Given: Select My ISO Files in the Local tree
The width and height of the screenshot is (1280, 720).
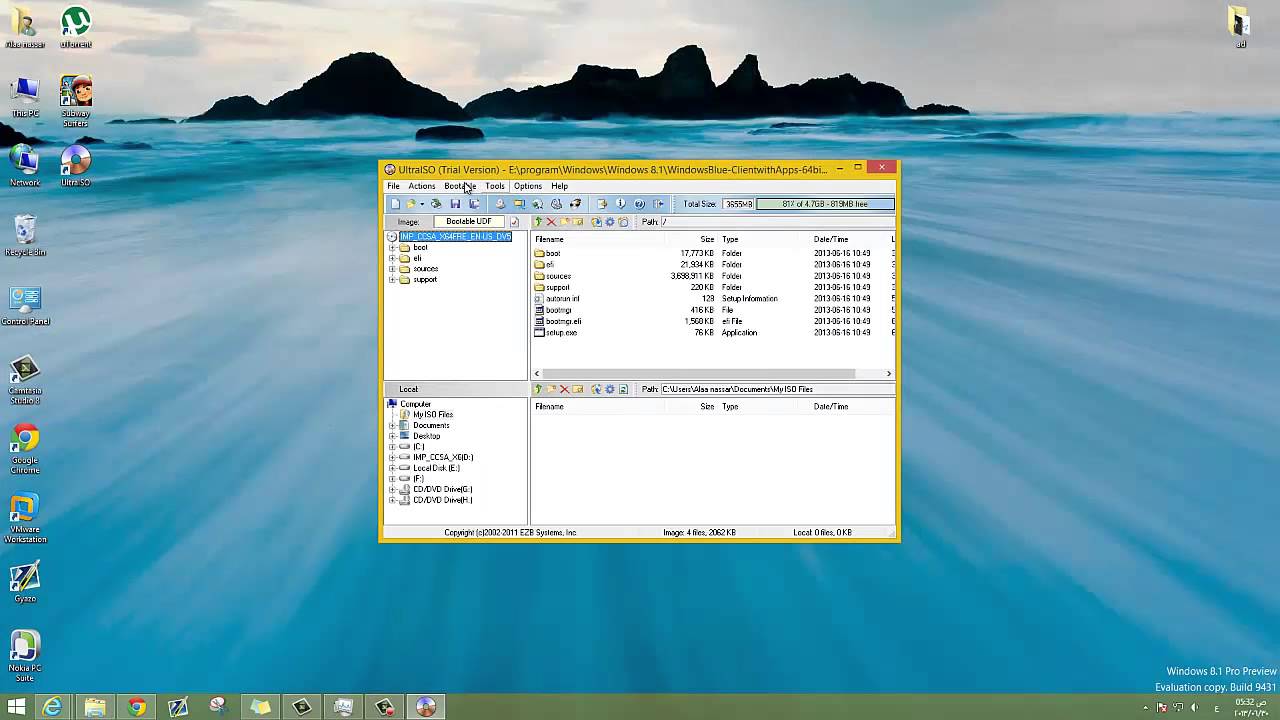Looking at the screenshot, I should (x=432, y=415).
